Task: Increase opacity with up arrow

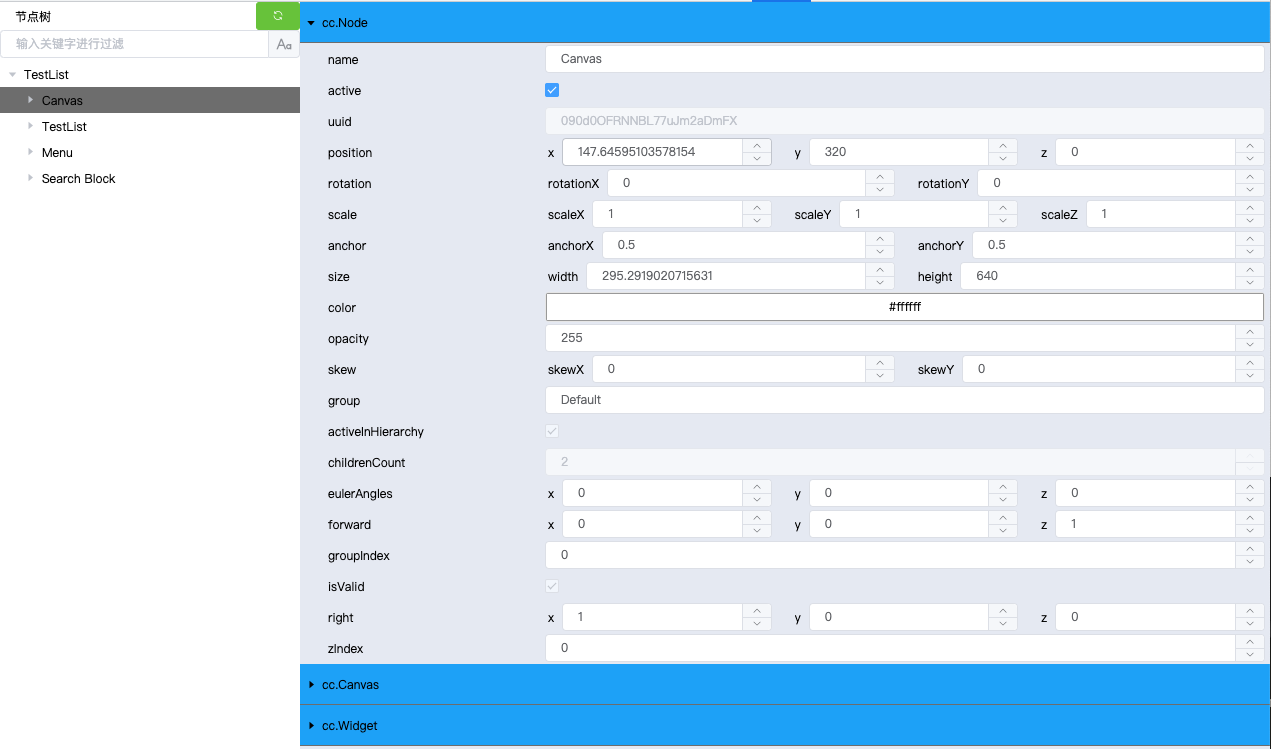Action: coord(1250,332)
